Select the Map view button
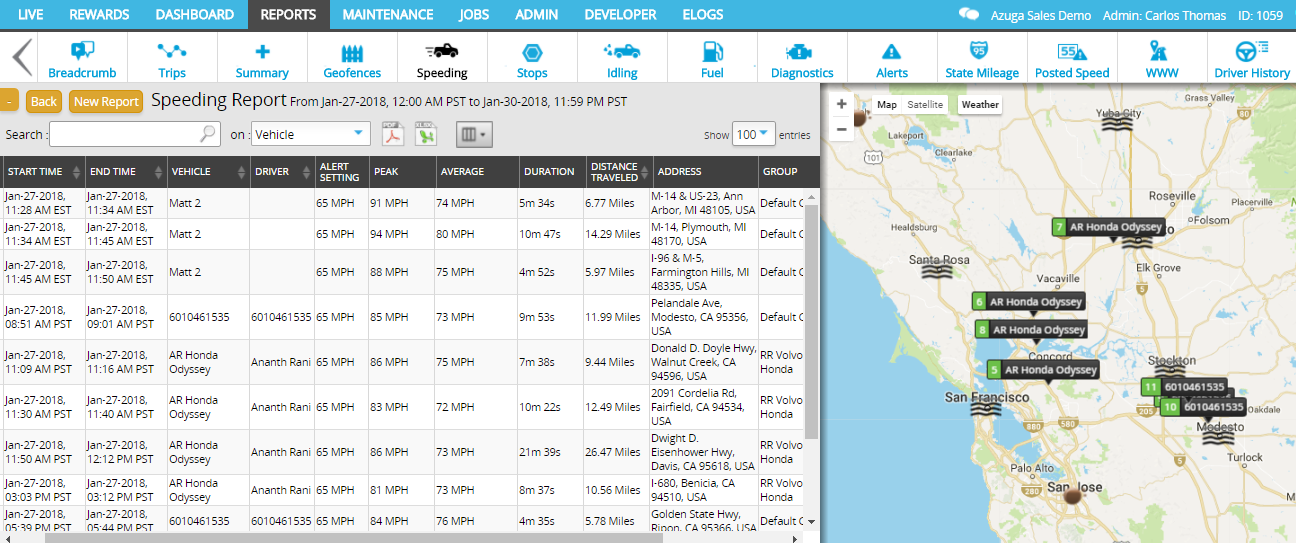Image resolution: width=1296 pixels, height=543 pixels. (887, 104)
